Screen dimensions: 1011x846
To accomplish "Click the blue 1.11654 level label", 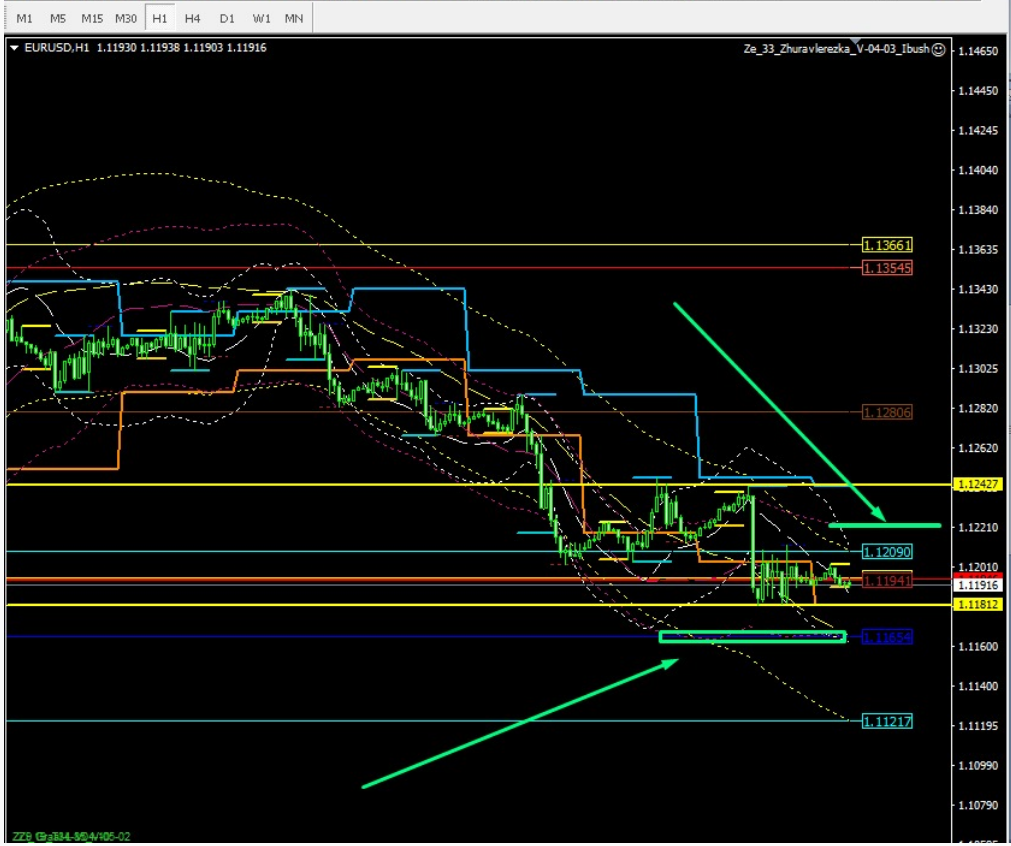I will tap(887, 637).
